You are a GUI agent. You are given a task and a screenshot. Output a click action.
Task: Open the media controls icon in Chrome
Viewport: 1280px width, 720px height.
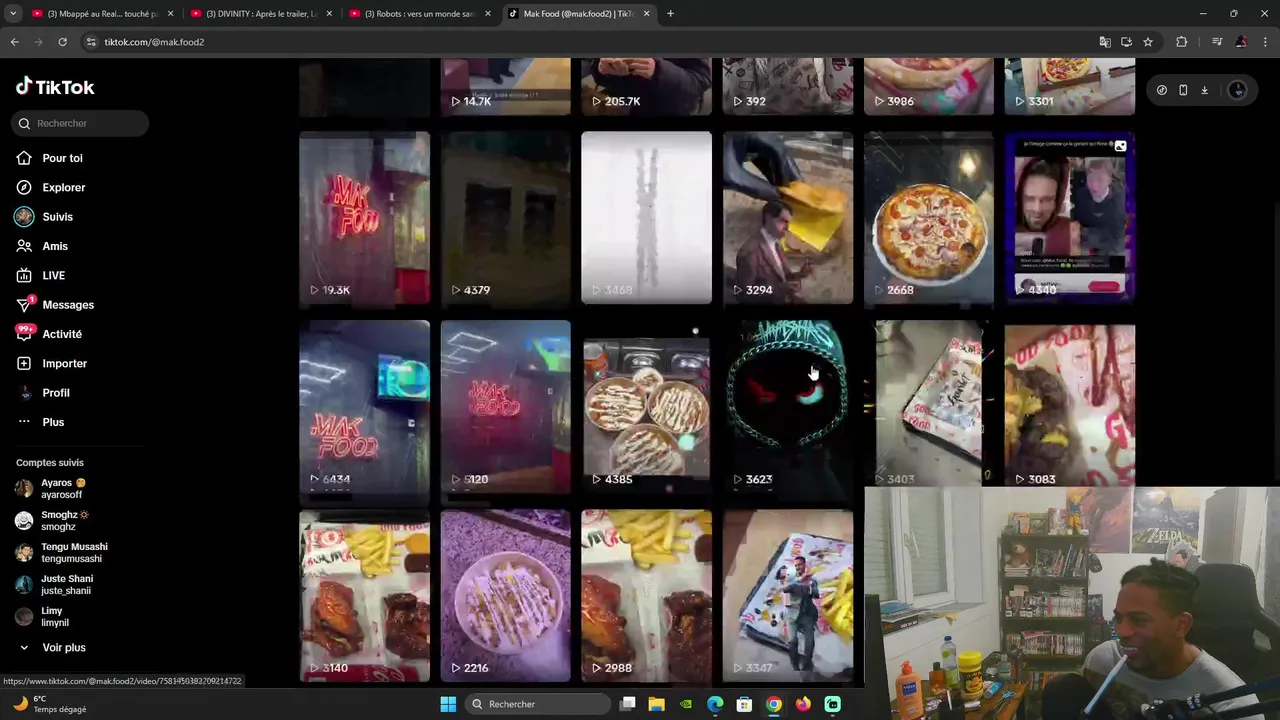click(1217, 42)
